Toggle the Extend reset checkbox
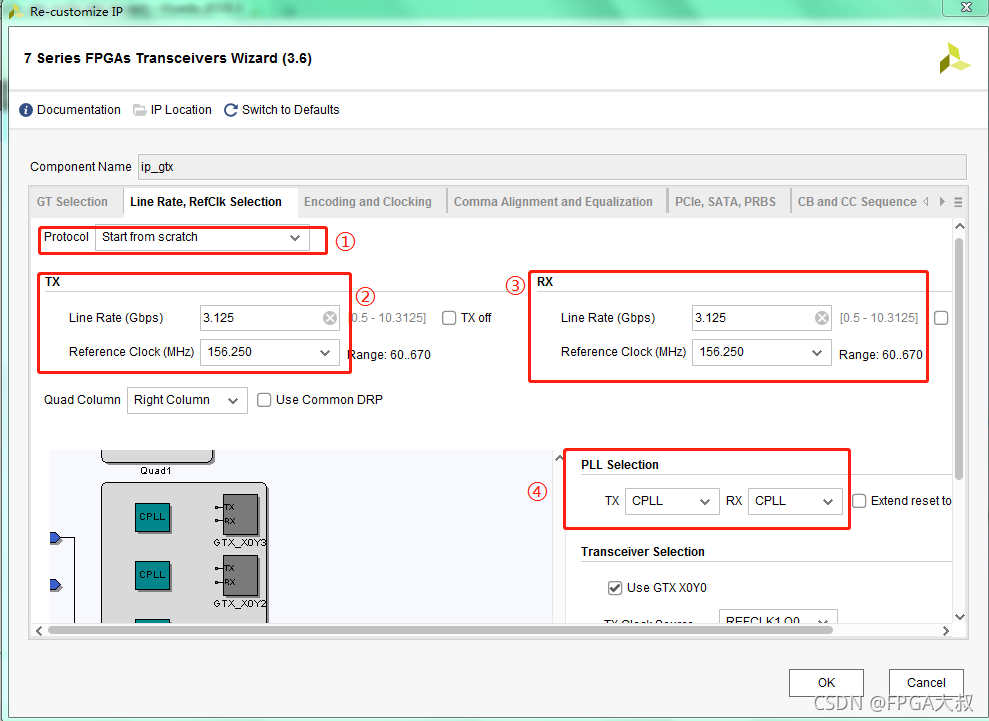The height and width of the screenshot is (721, 989). point(859,501)
